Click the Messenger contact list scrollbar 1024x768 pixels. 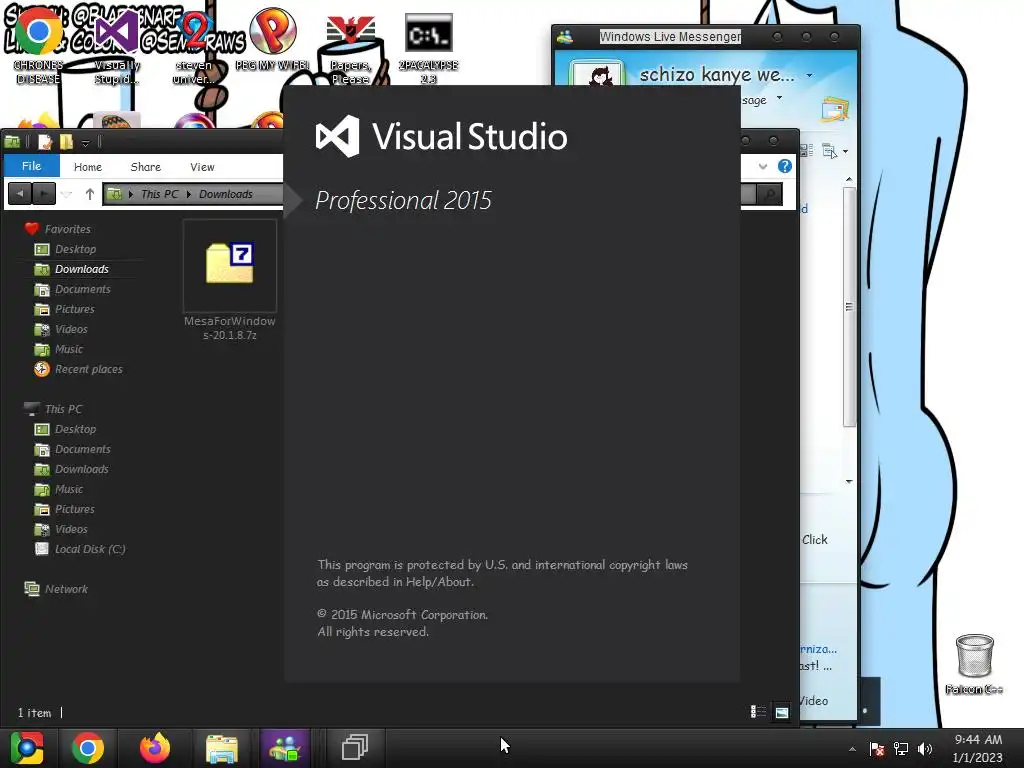[x=849, y=306]
